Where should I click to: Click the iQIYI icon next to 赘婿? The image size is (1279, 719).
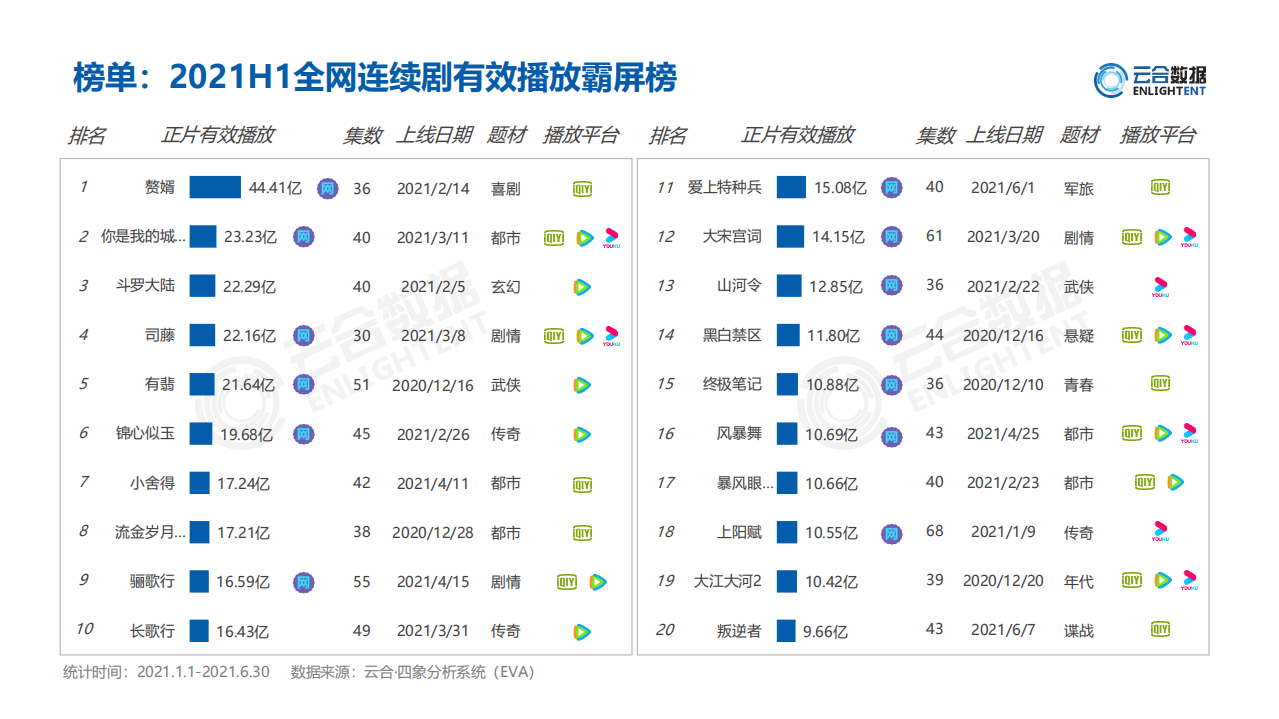click(x=582, y=188)
